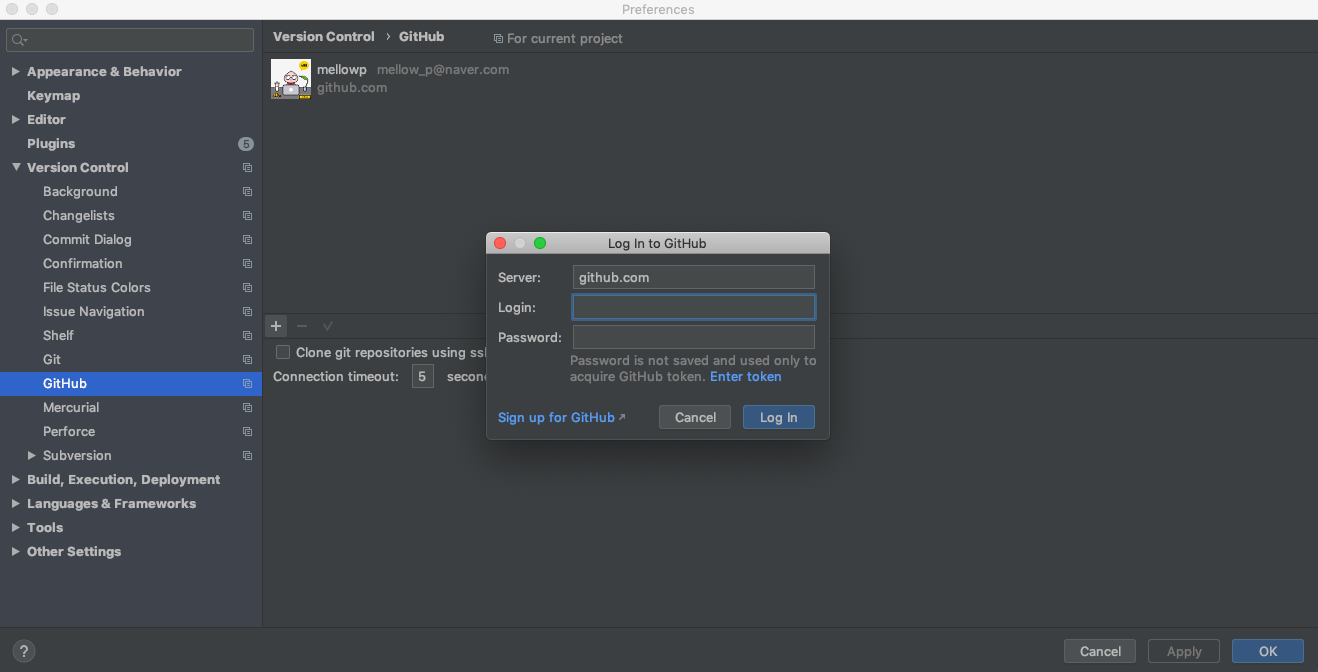Expand Languages & Frameworks section
The image size is (1318, 672).
[x=15, y=504]
